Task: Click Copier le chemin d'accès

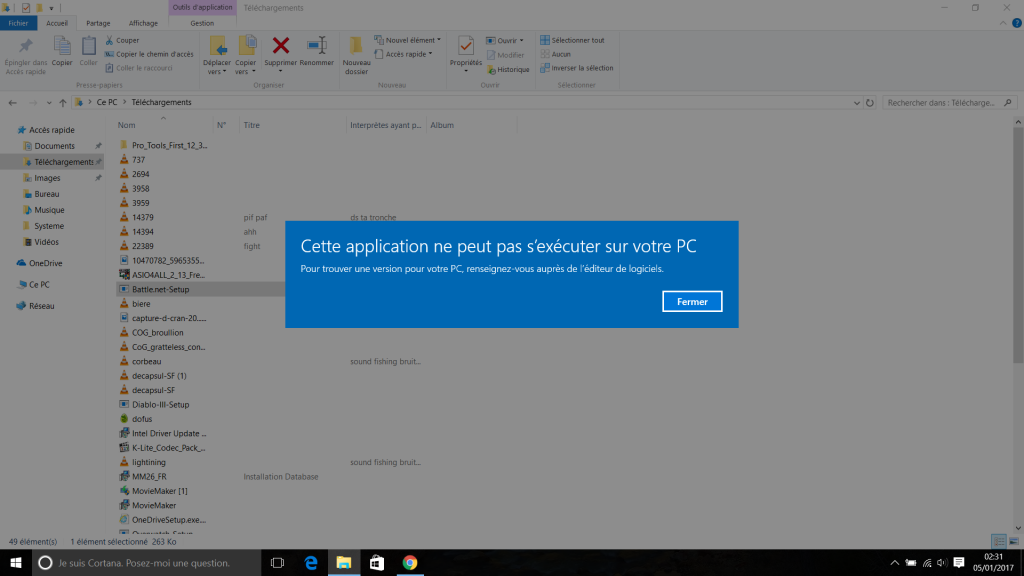Action: (x=149, y=54)
